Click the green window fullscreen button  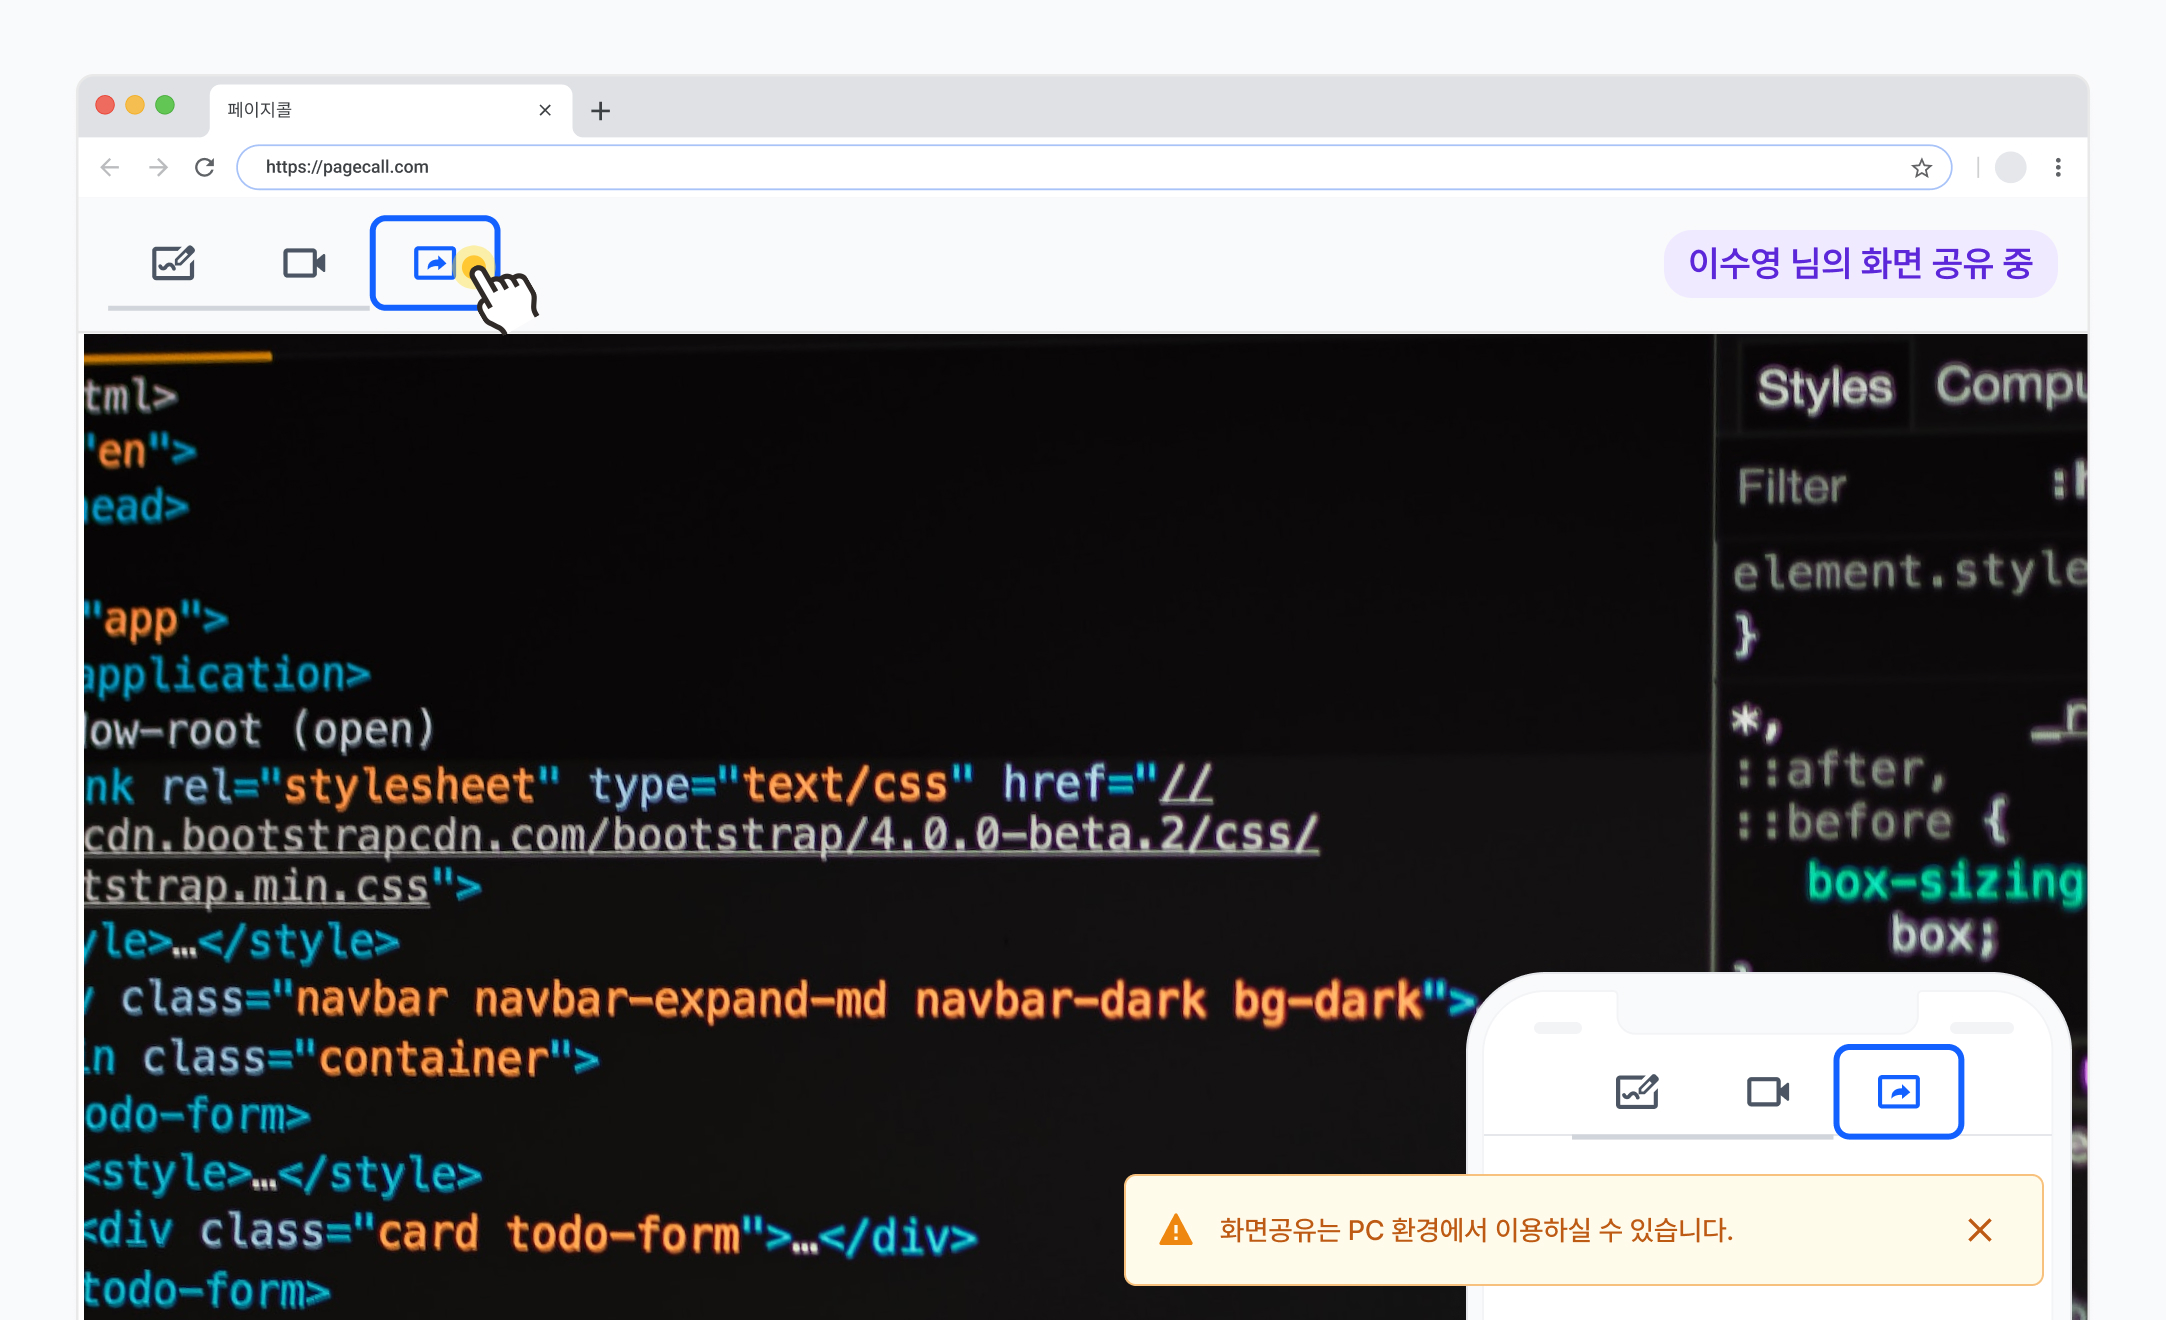(165, 105)
